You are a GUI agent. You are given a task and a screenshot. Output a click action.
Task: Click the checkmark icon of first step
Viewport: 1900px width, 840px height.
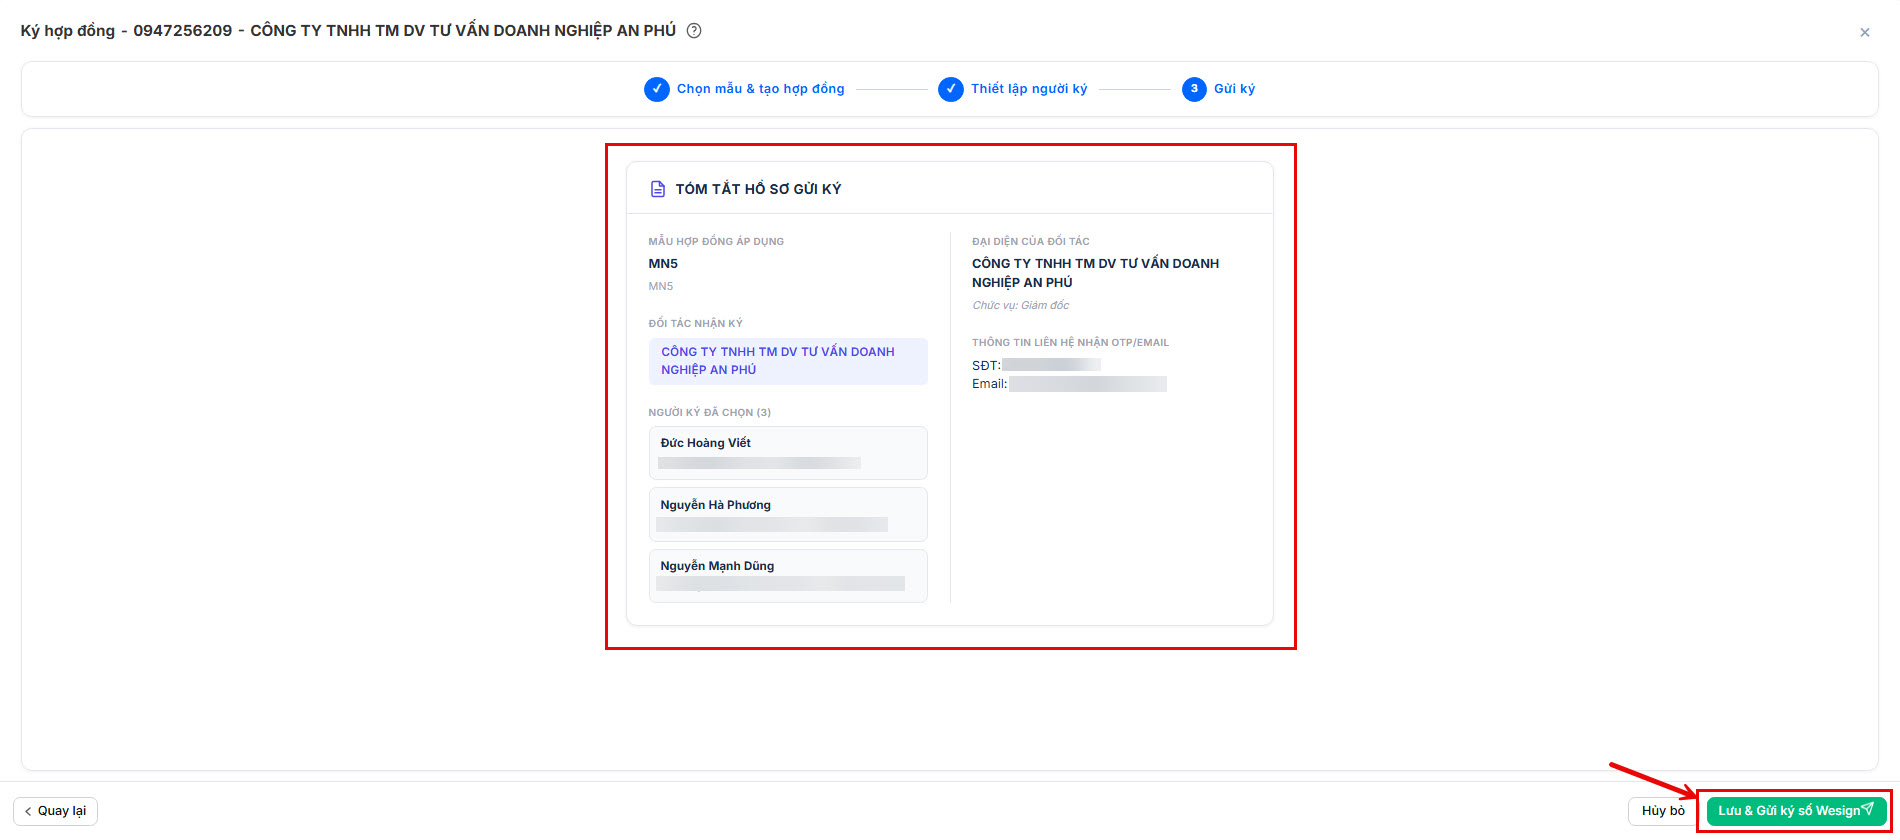tap(657, 89)
